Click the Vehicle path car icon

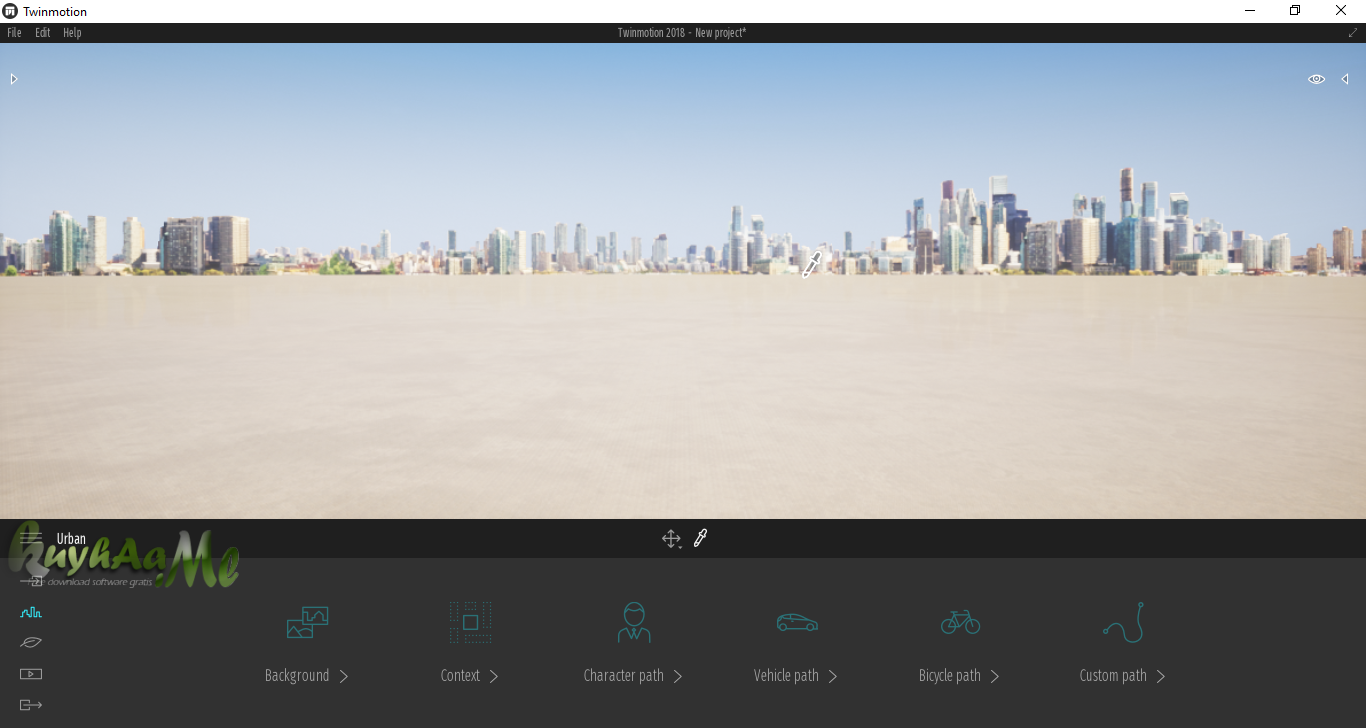point(797,623)
